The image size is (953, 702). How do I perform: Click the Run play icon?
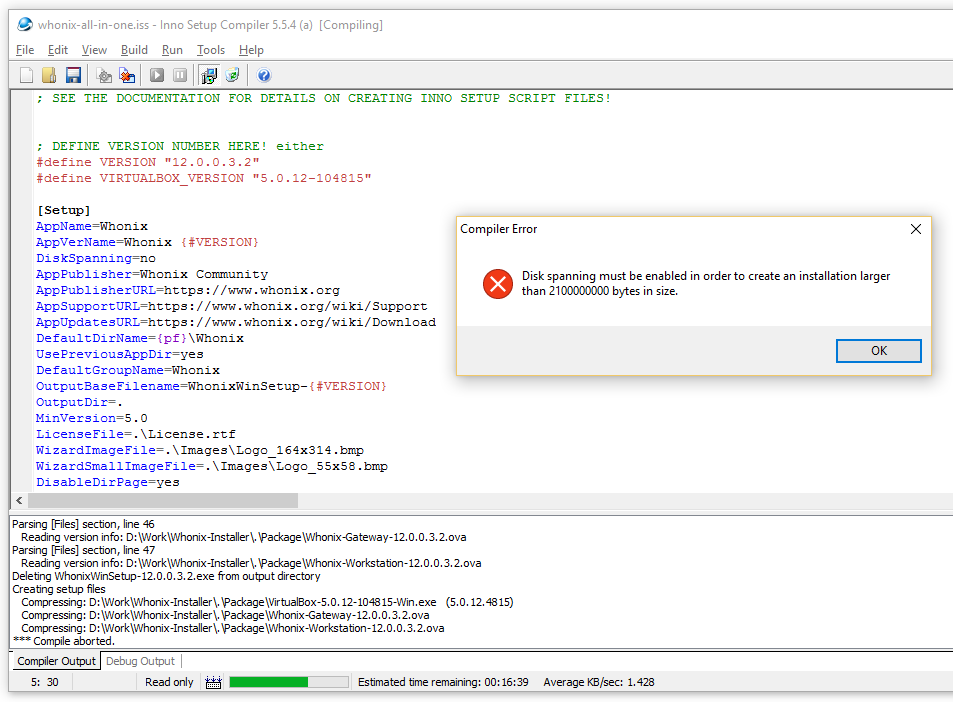point(157,75)
